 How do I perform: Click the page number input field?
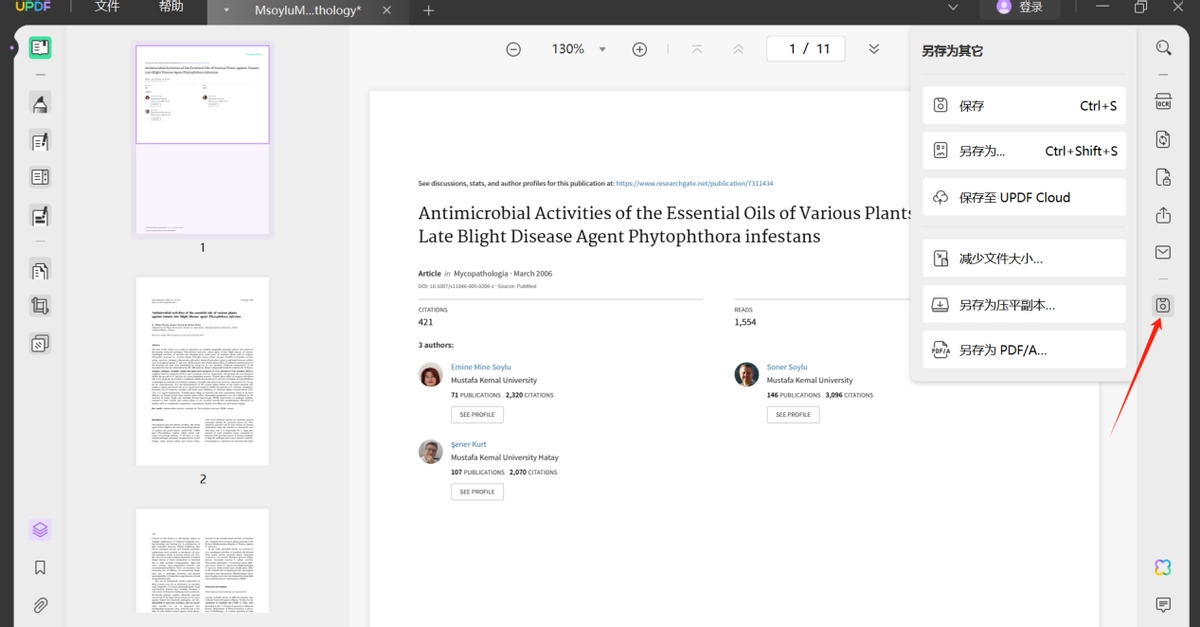point(806,49)
